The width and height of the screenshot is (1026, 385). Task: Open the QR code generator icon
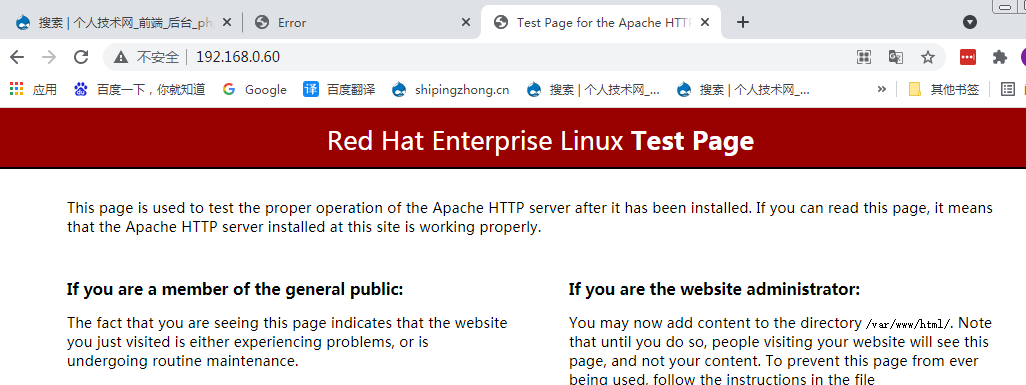coord(864,57)
